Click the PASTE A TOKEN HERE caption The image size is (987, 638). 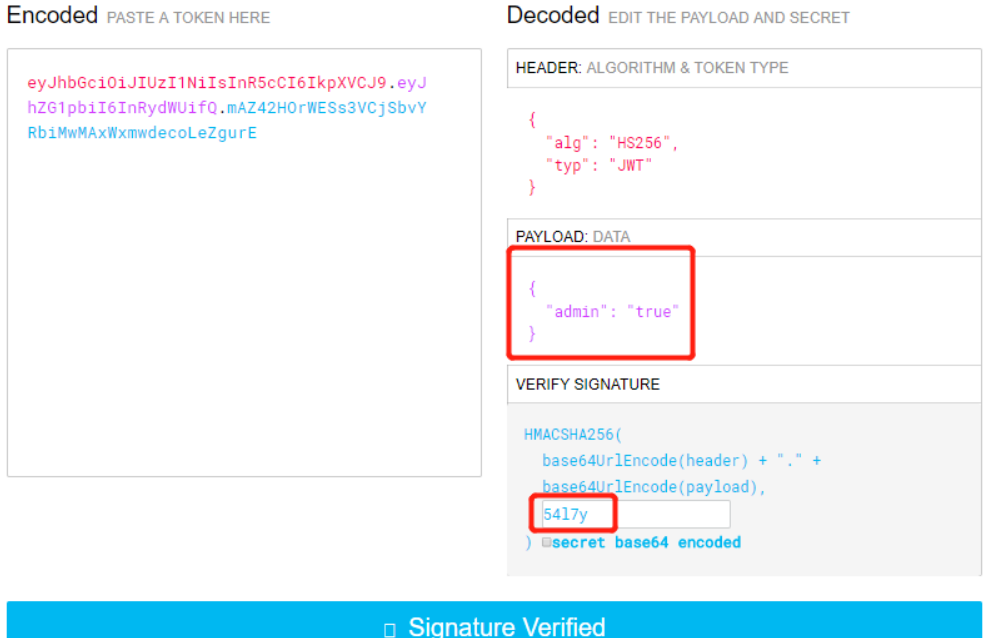[188, 18]
